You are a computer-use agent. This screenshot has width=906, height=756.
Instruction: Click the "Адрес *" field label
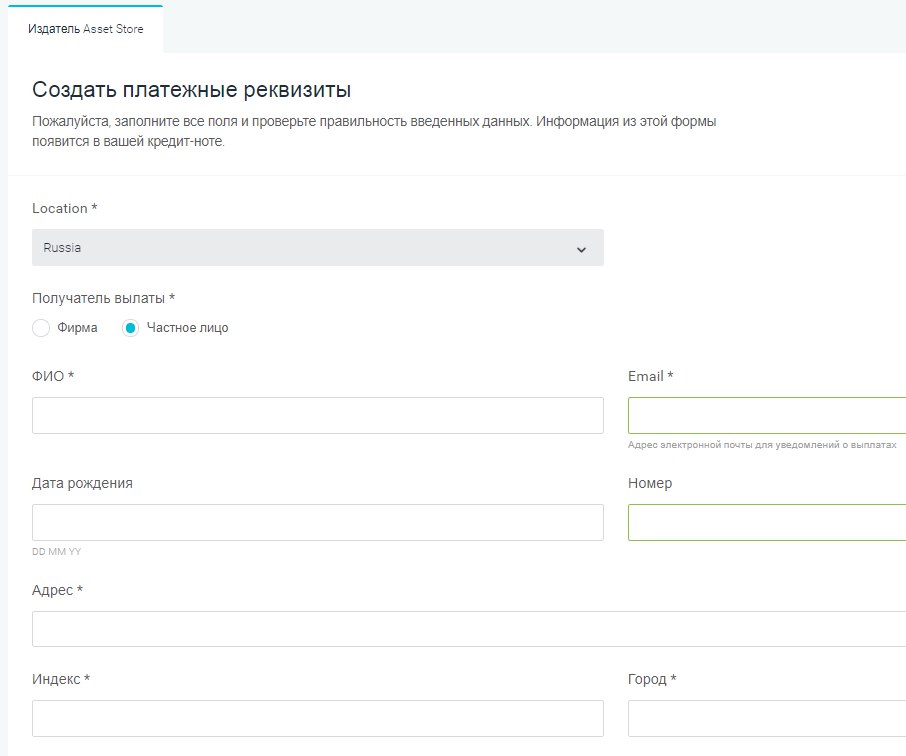[57, 590]
